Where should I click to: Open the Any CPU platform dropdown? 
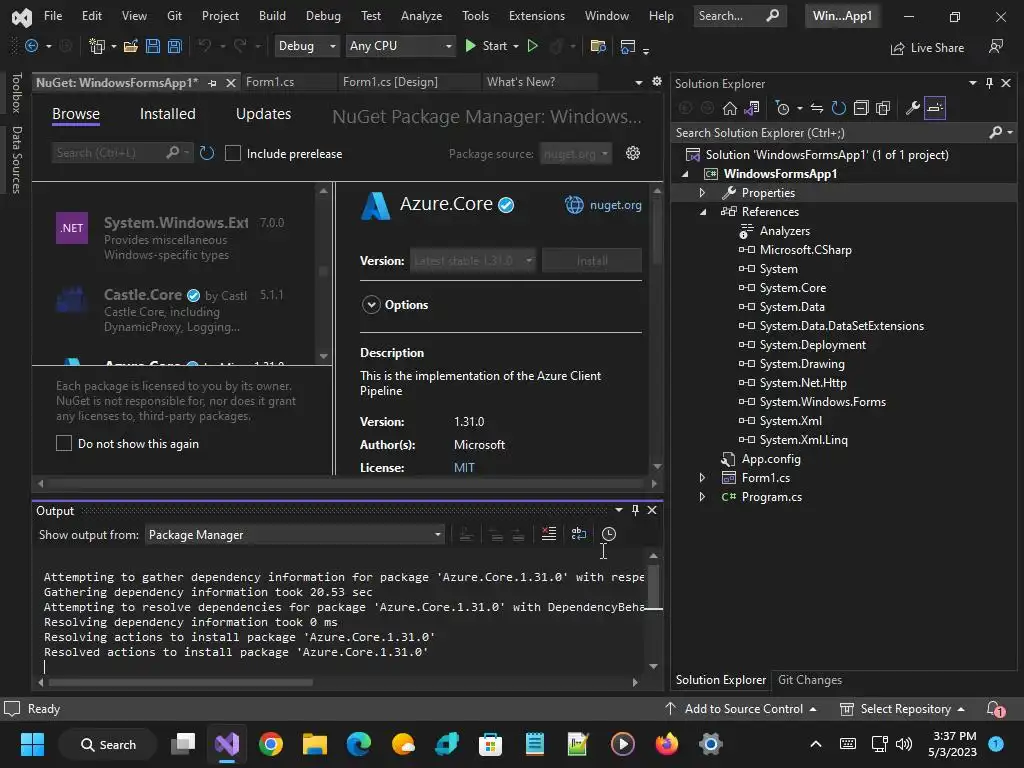400,46
